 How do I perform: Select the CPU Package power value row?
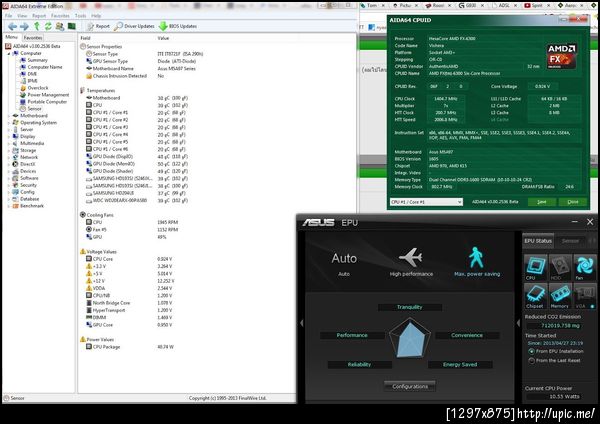(131, 347)
